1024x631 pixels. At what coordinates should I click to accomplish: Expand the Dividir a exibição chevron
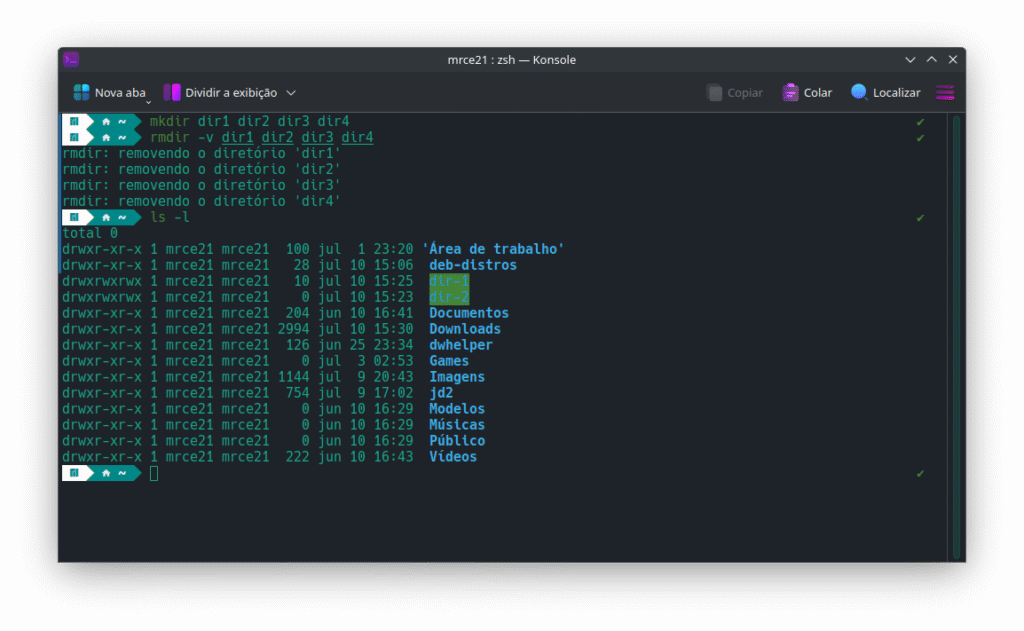(x=291, y=93)
